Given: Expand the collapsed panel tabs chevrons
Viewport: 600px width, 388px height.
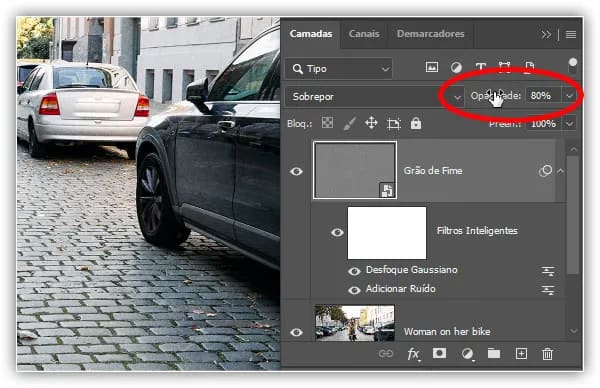Looking at the screenshot, I should tap(546, 35).
